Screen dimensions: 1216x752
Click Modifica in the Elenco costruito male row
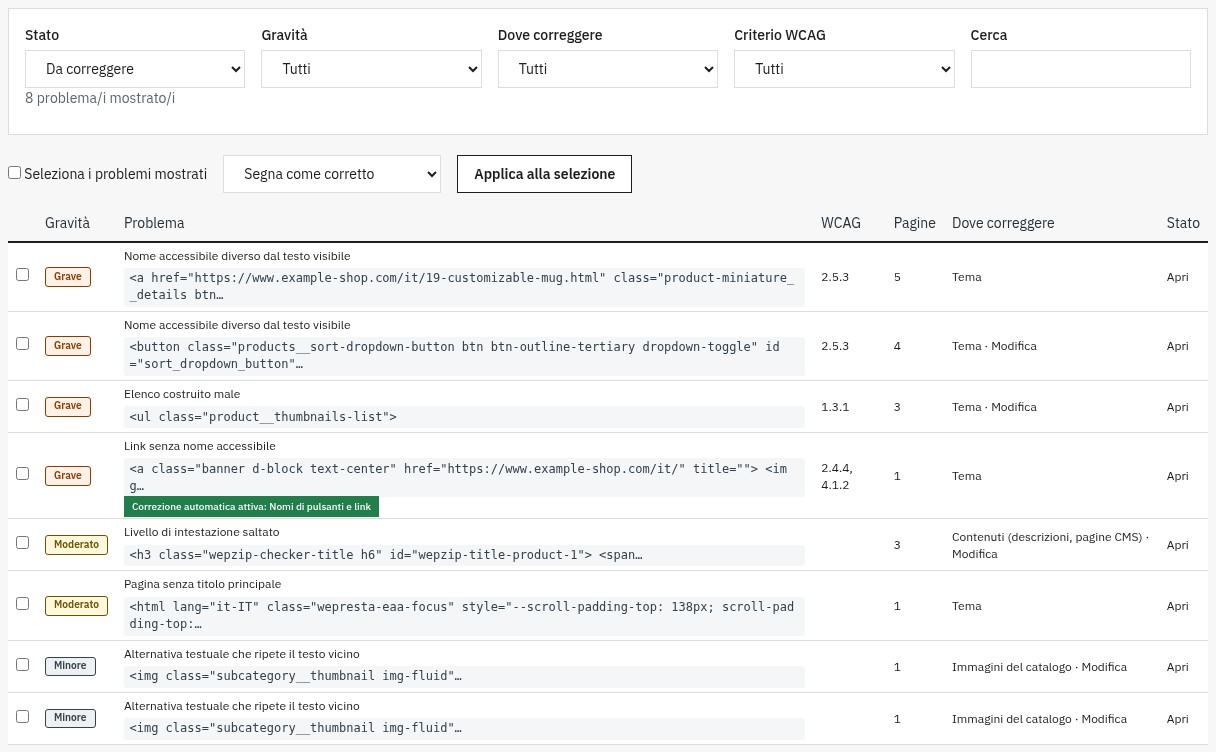coord(1014,407)
